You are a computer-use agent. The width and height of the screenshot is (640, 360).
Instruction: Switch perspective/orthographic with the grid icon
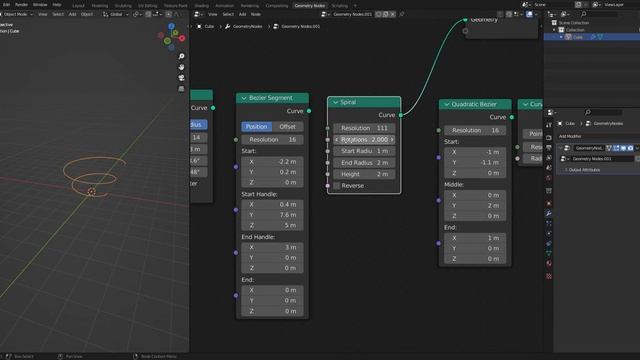(181, 89)
